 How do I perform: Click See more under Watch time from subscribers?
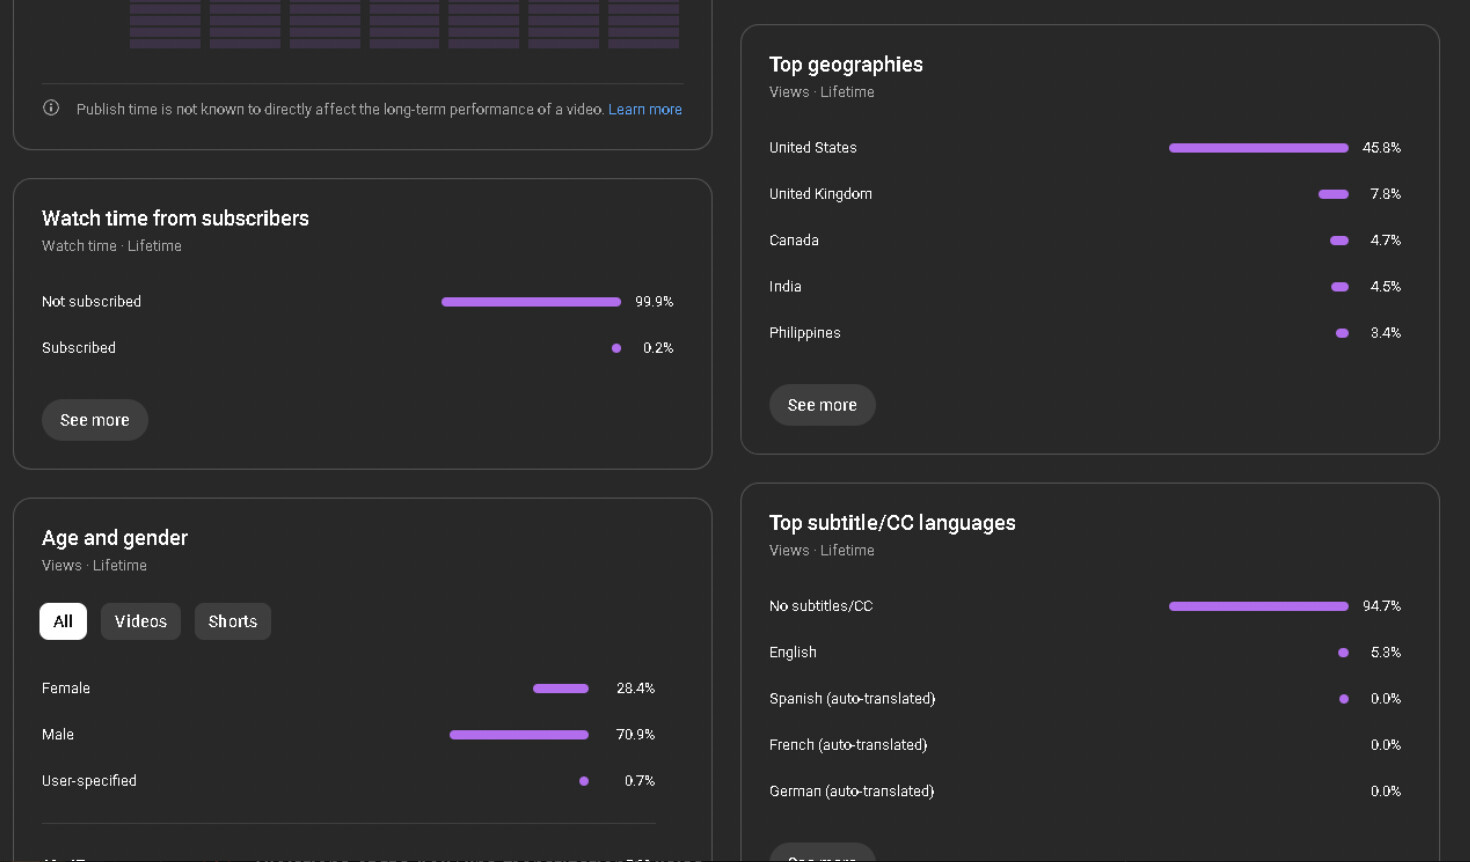(95, 420)
